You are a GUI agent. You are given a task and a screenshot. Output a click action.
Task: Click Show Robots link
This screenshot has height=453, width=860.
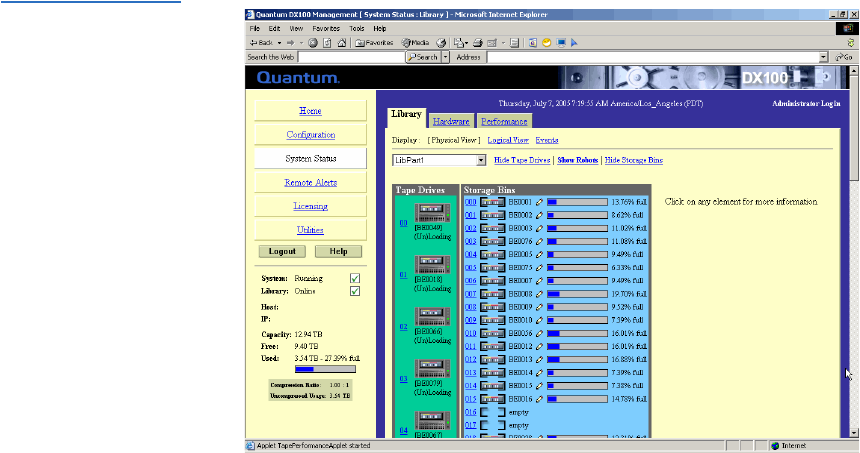point(578,160)
